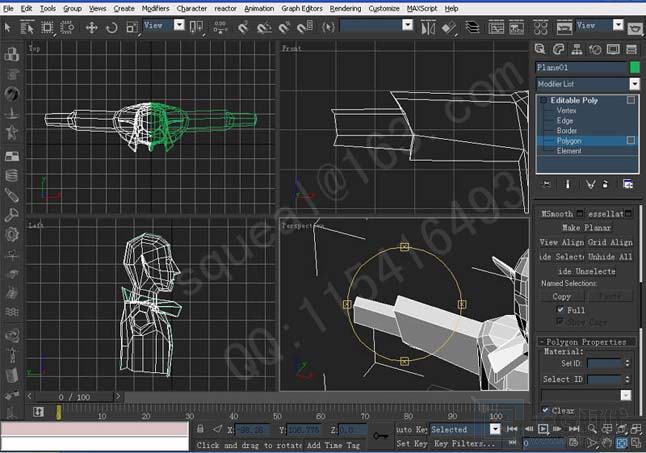Click the Quick Render teapot icon
646x453 pixels.
point(633,26)
